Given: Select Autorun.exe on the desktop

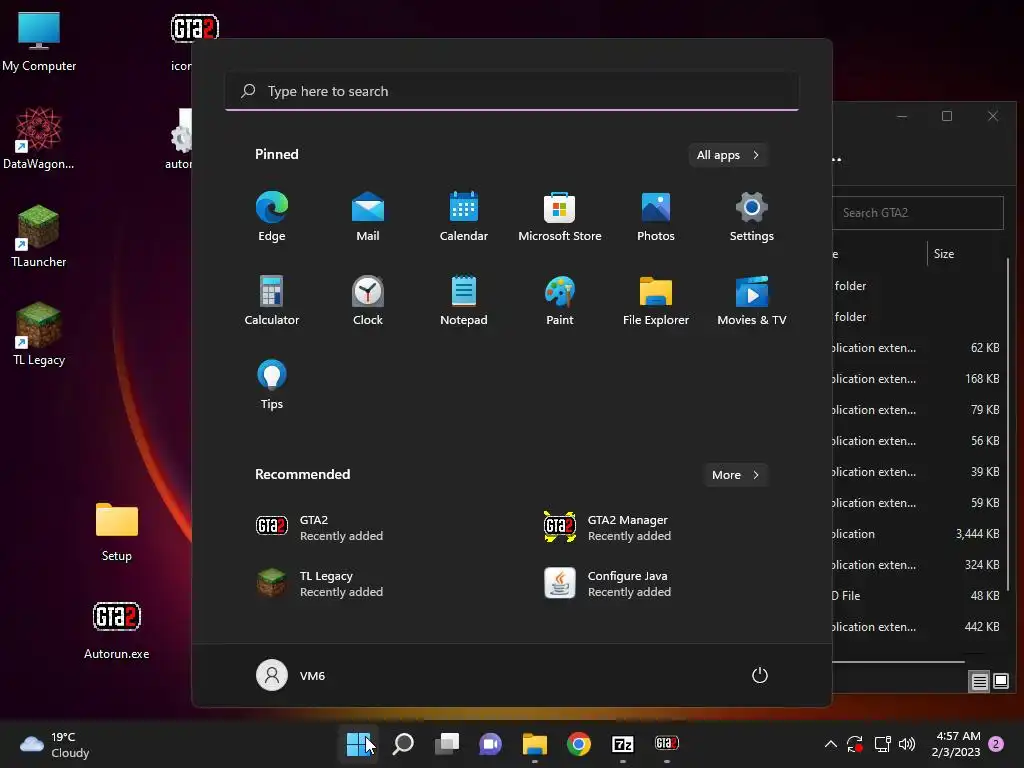Looking at the screenshot, I should pyautogui.click(x=117, y=631).
